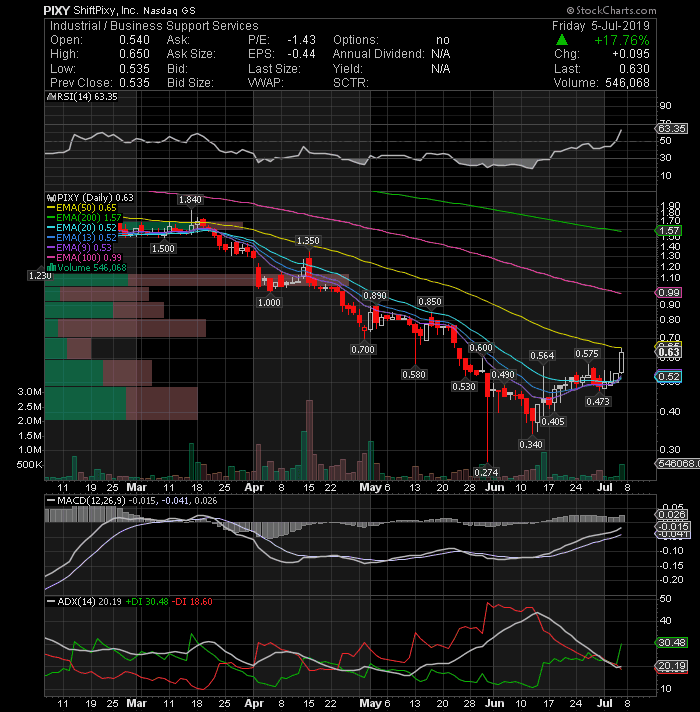Click the 63.35 RSI axis value tag
Image resolution: width=700 pixels, height=712 pixels.
(672, 129)
